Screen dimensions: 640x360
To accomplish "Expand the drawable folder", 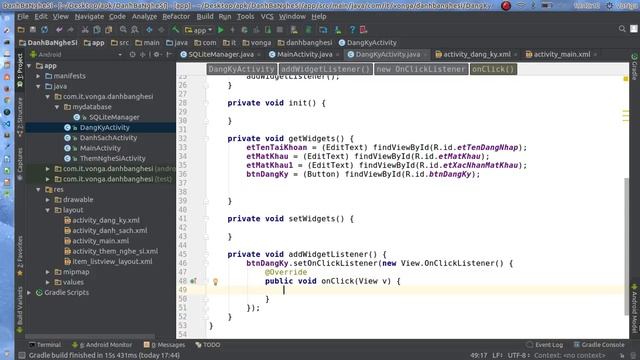I will (x=48, y=200).
